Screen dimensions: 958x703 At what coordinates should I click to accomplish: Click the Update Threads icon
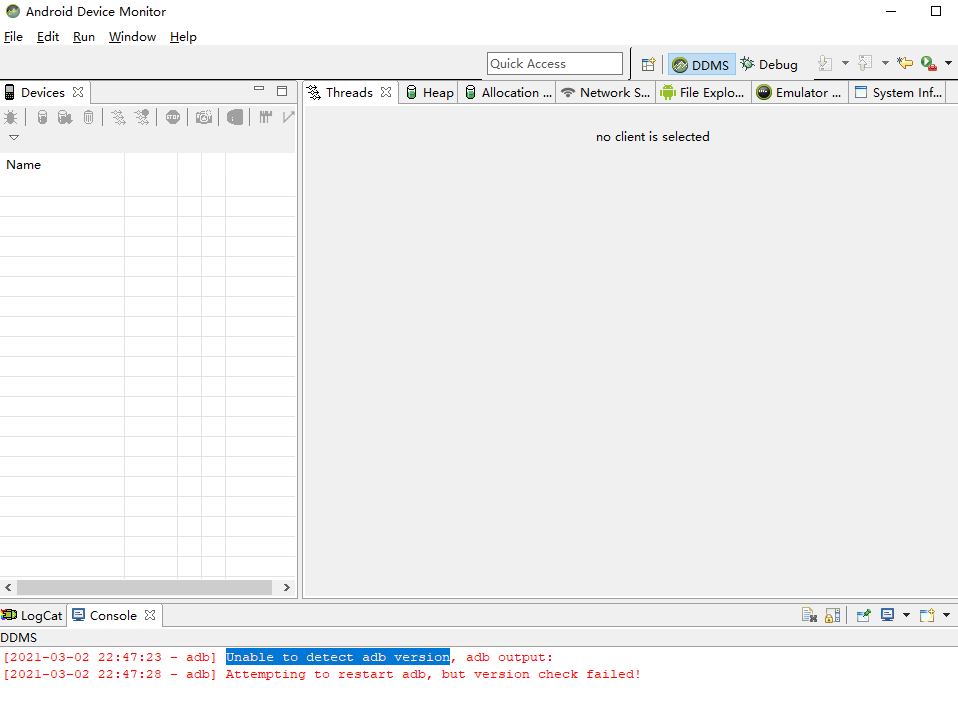(119, 117)
